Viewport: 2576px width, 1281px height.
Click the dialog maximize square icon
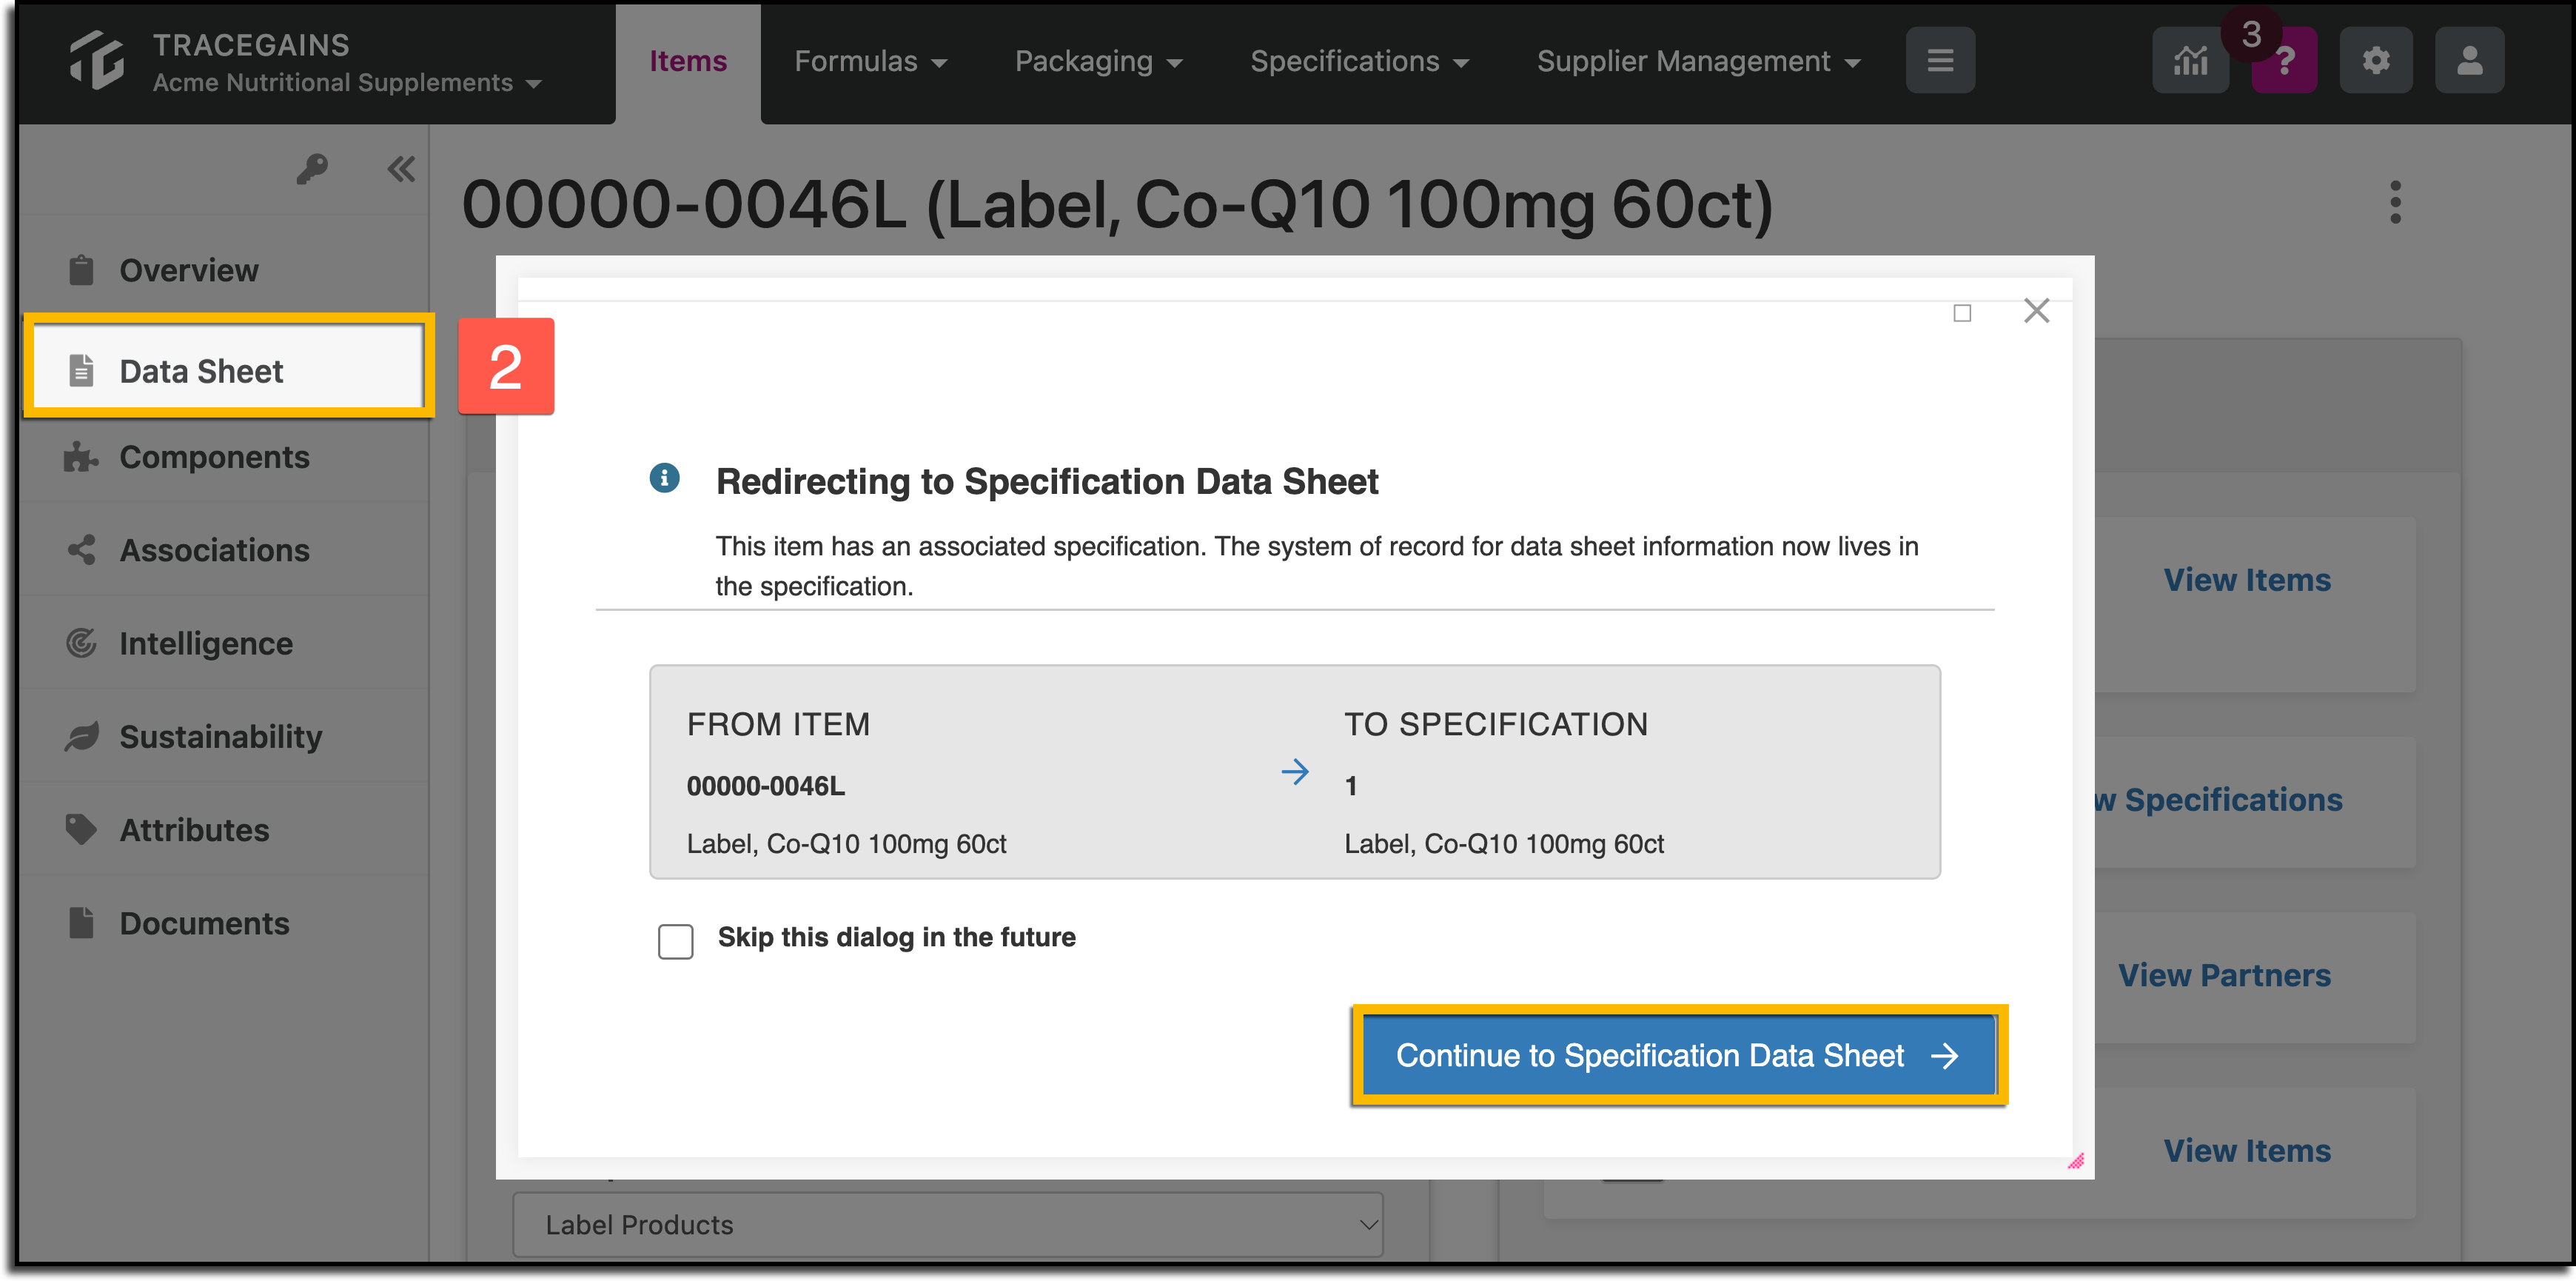point(1962,313)
